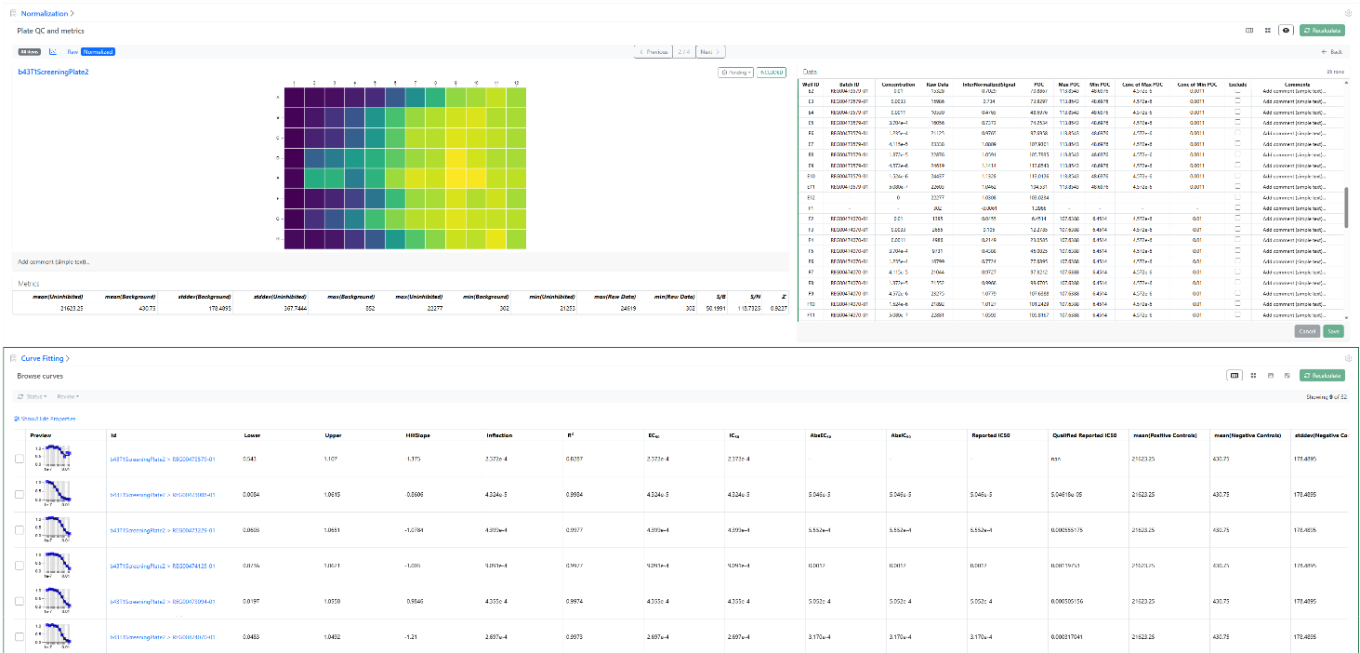The image size is (1360, 653).
Task: Sort by Concentration column header
Action: coord(899,84)
